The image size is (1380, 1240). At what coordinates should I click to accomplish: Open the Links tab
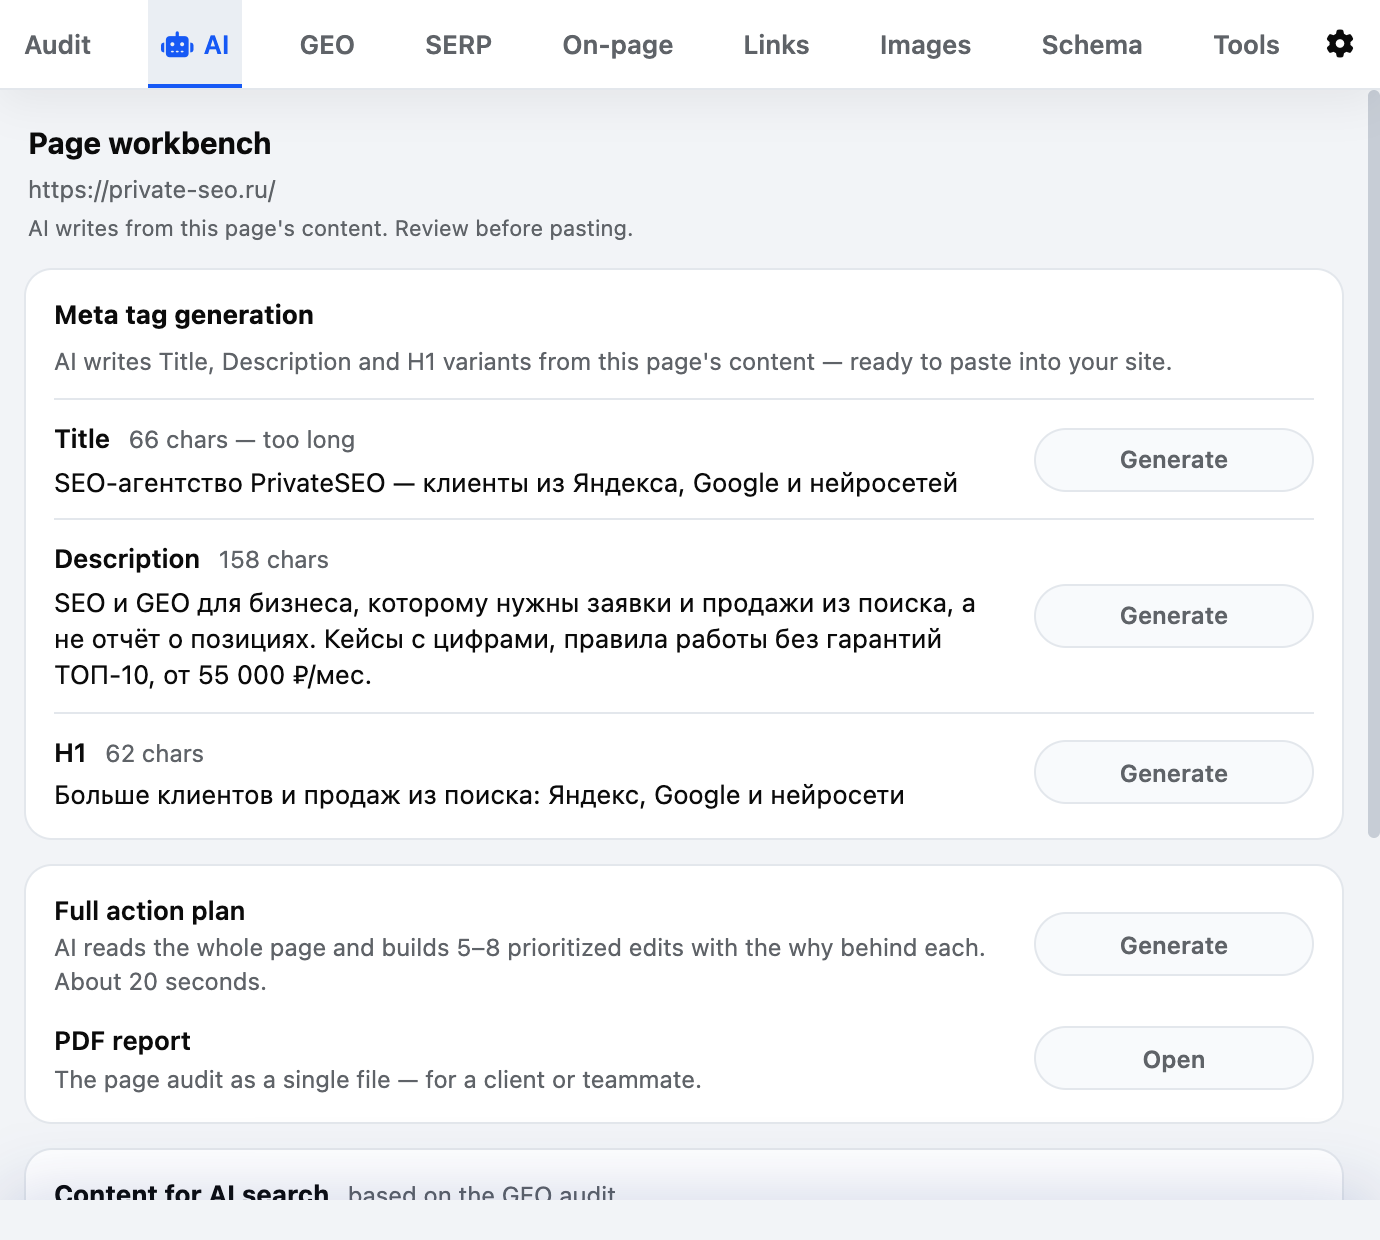click(776, 45)
